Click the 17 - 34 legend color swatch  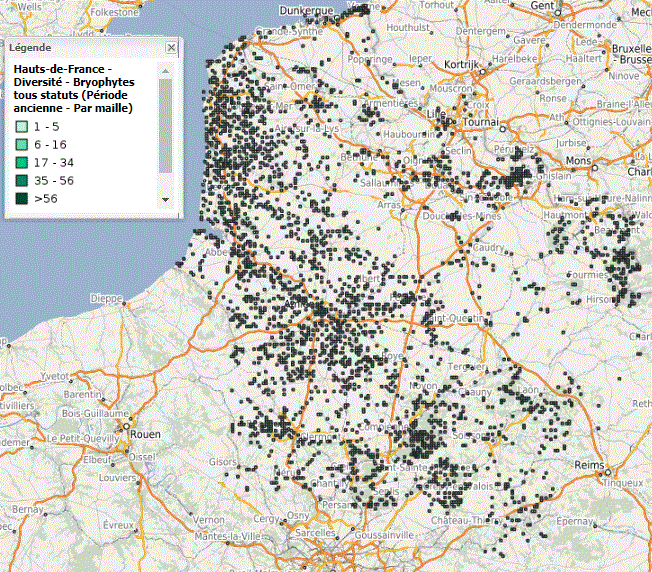[21, 162]
